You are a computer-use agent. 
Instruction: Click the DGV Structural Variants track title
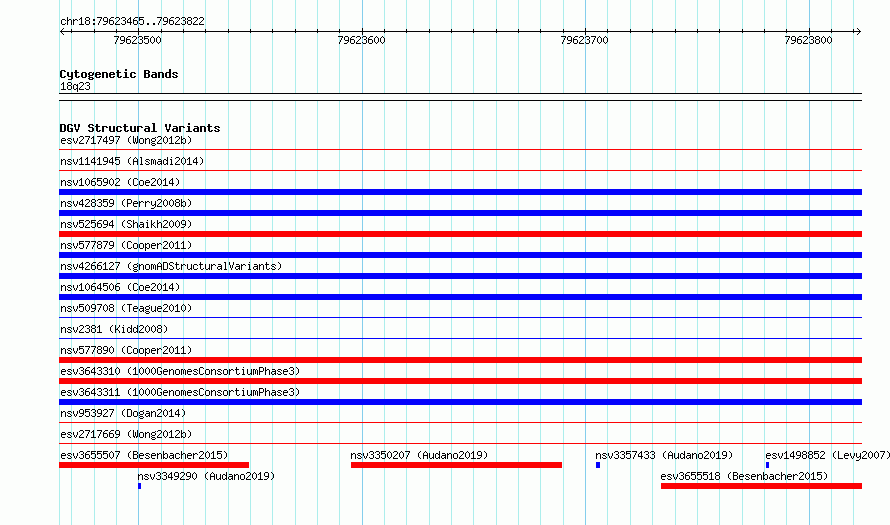coord(140,128)
